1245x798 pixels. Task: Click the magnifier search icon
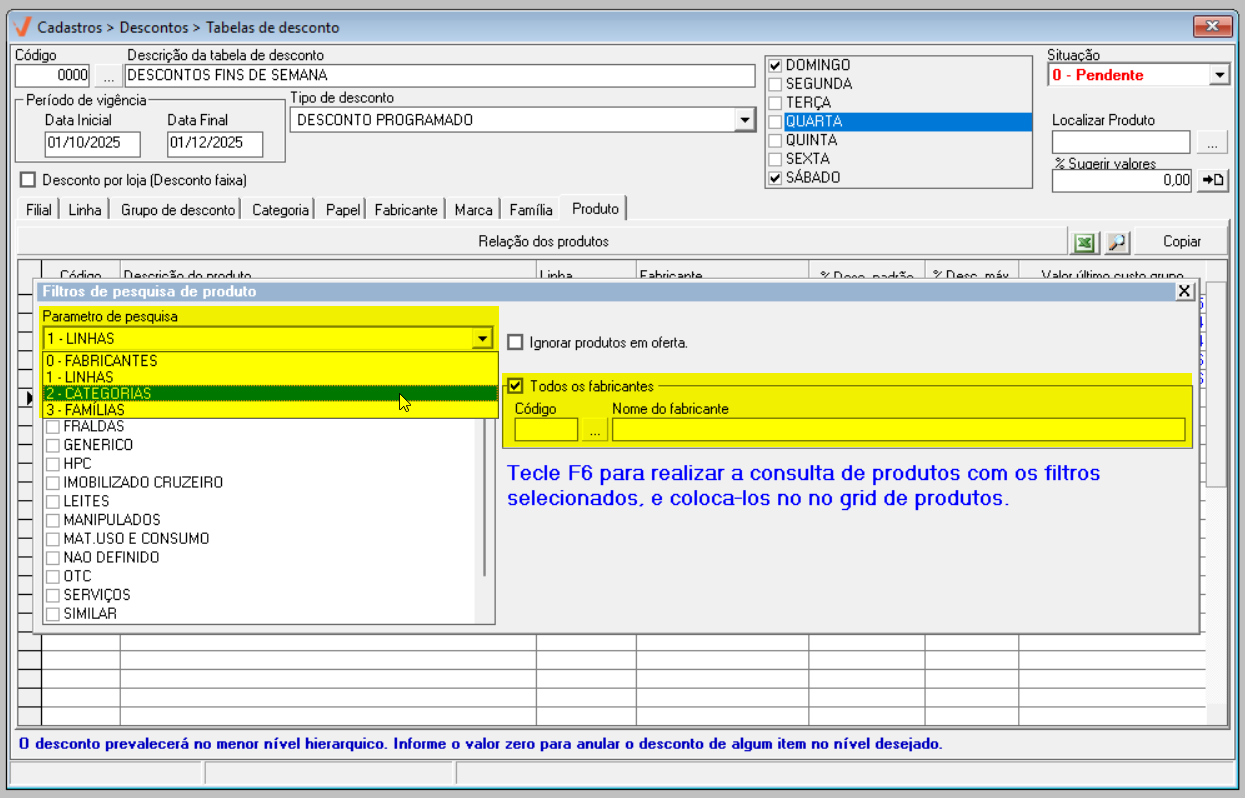coord(1116,242)
